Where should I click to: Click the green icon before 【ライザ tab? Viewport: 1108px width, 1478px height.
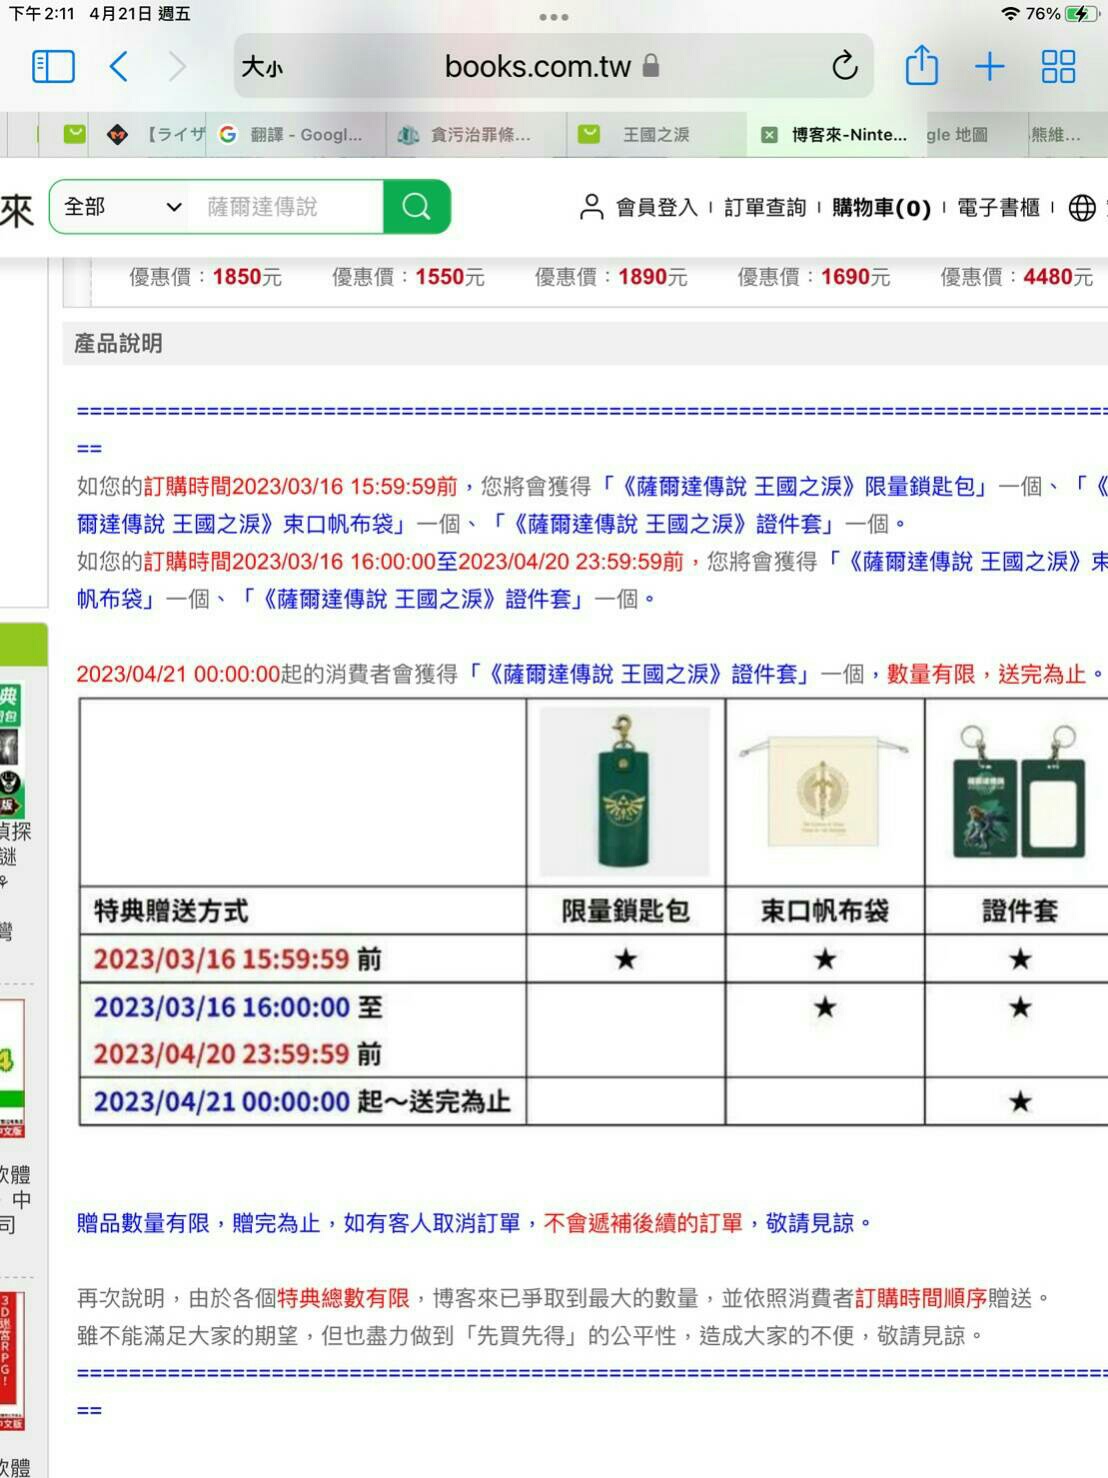pos(75,134)
